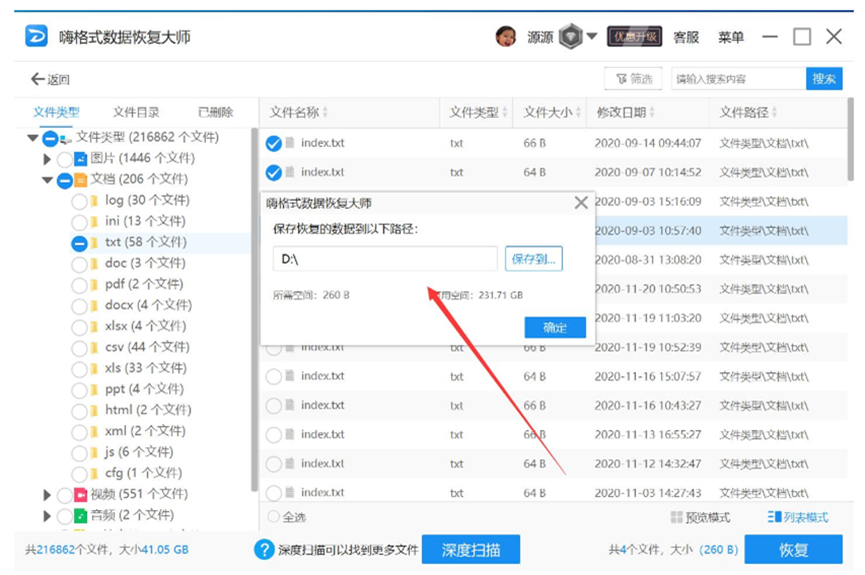
Task: Click the js folder icon
Action: [94, 452]
